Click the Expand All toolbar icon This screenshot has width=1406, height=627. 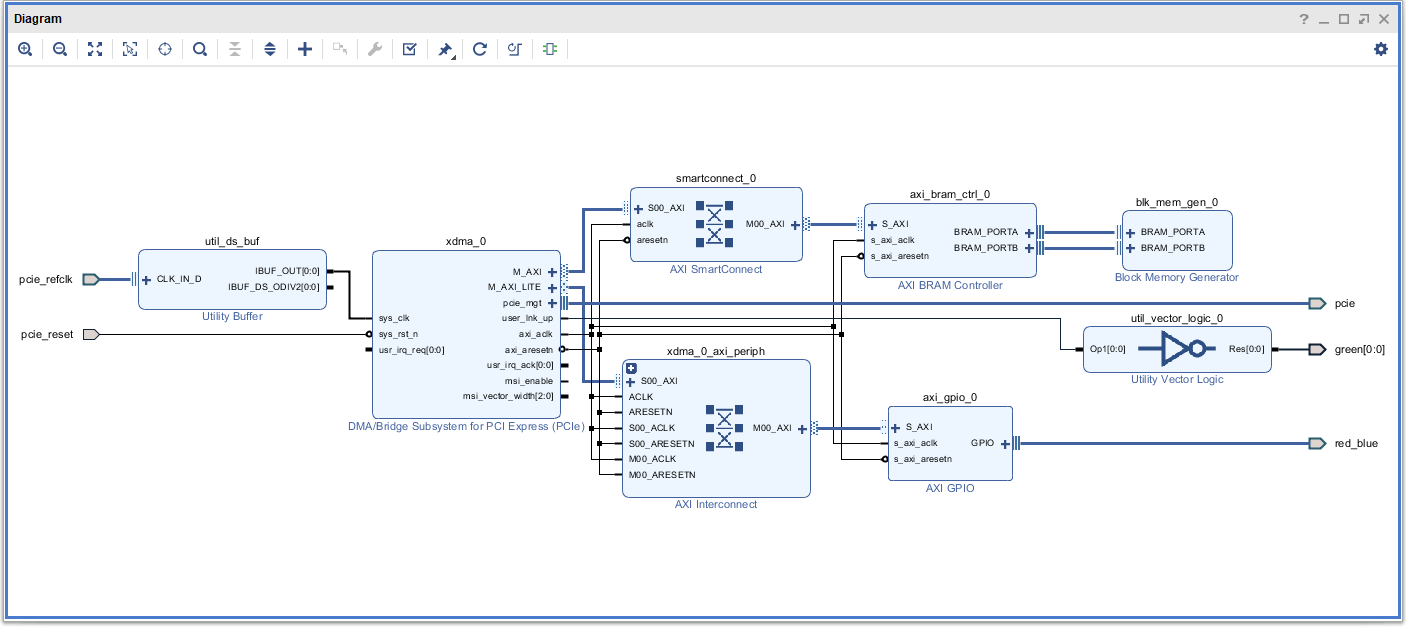tap(270, 49)
